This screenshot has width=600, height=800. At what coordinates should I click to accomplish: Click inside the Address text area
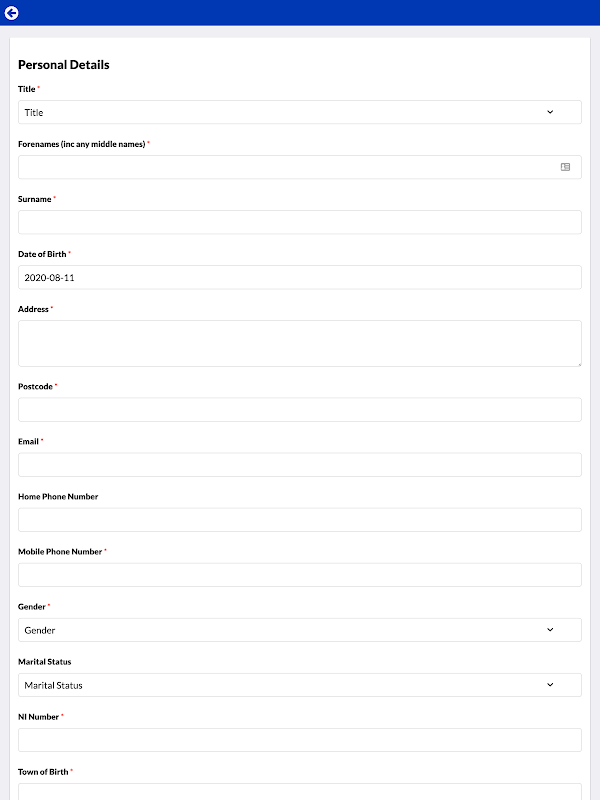(x=300, y=343)
